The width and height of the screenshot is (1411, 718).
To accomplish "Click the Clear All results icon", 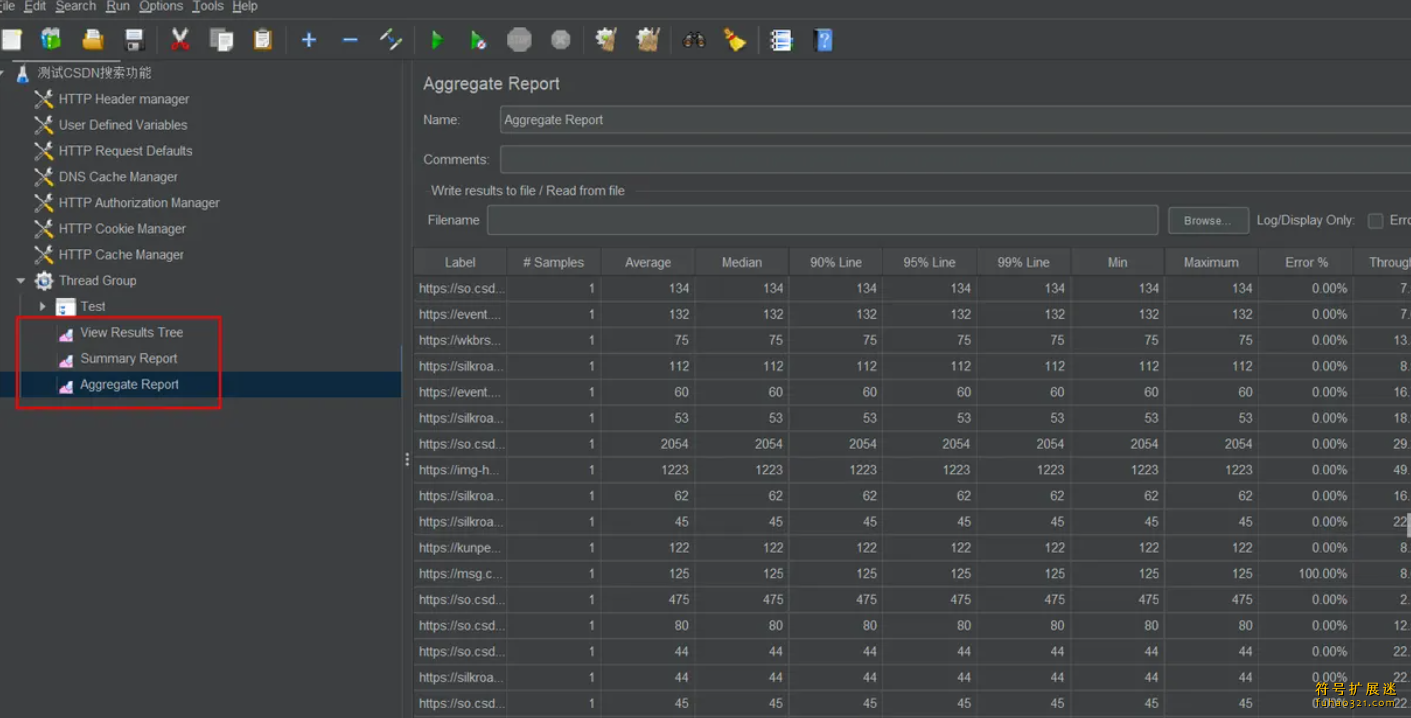I will click(x=648, y=40).
